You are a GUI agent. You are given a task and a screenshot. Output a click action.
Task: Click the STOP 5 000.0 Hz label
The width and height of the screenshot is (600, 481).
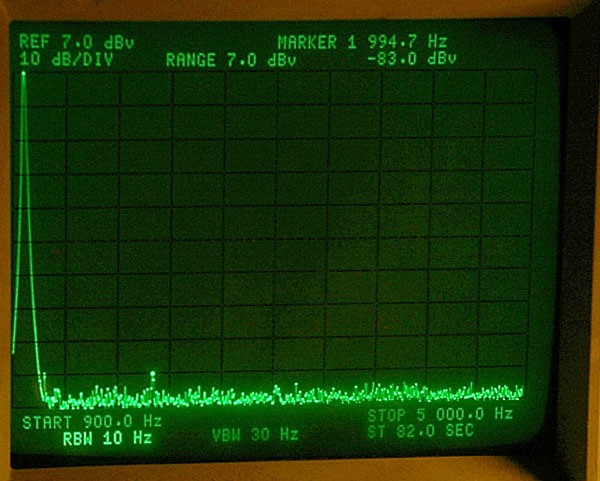(440, 414)
